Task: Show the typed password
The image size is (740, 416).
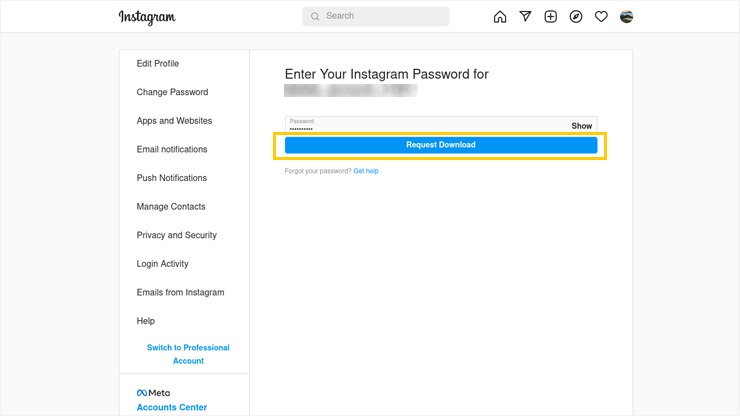Action: 581,126
